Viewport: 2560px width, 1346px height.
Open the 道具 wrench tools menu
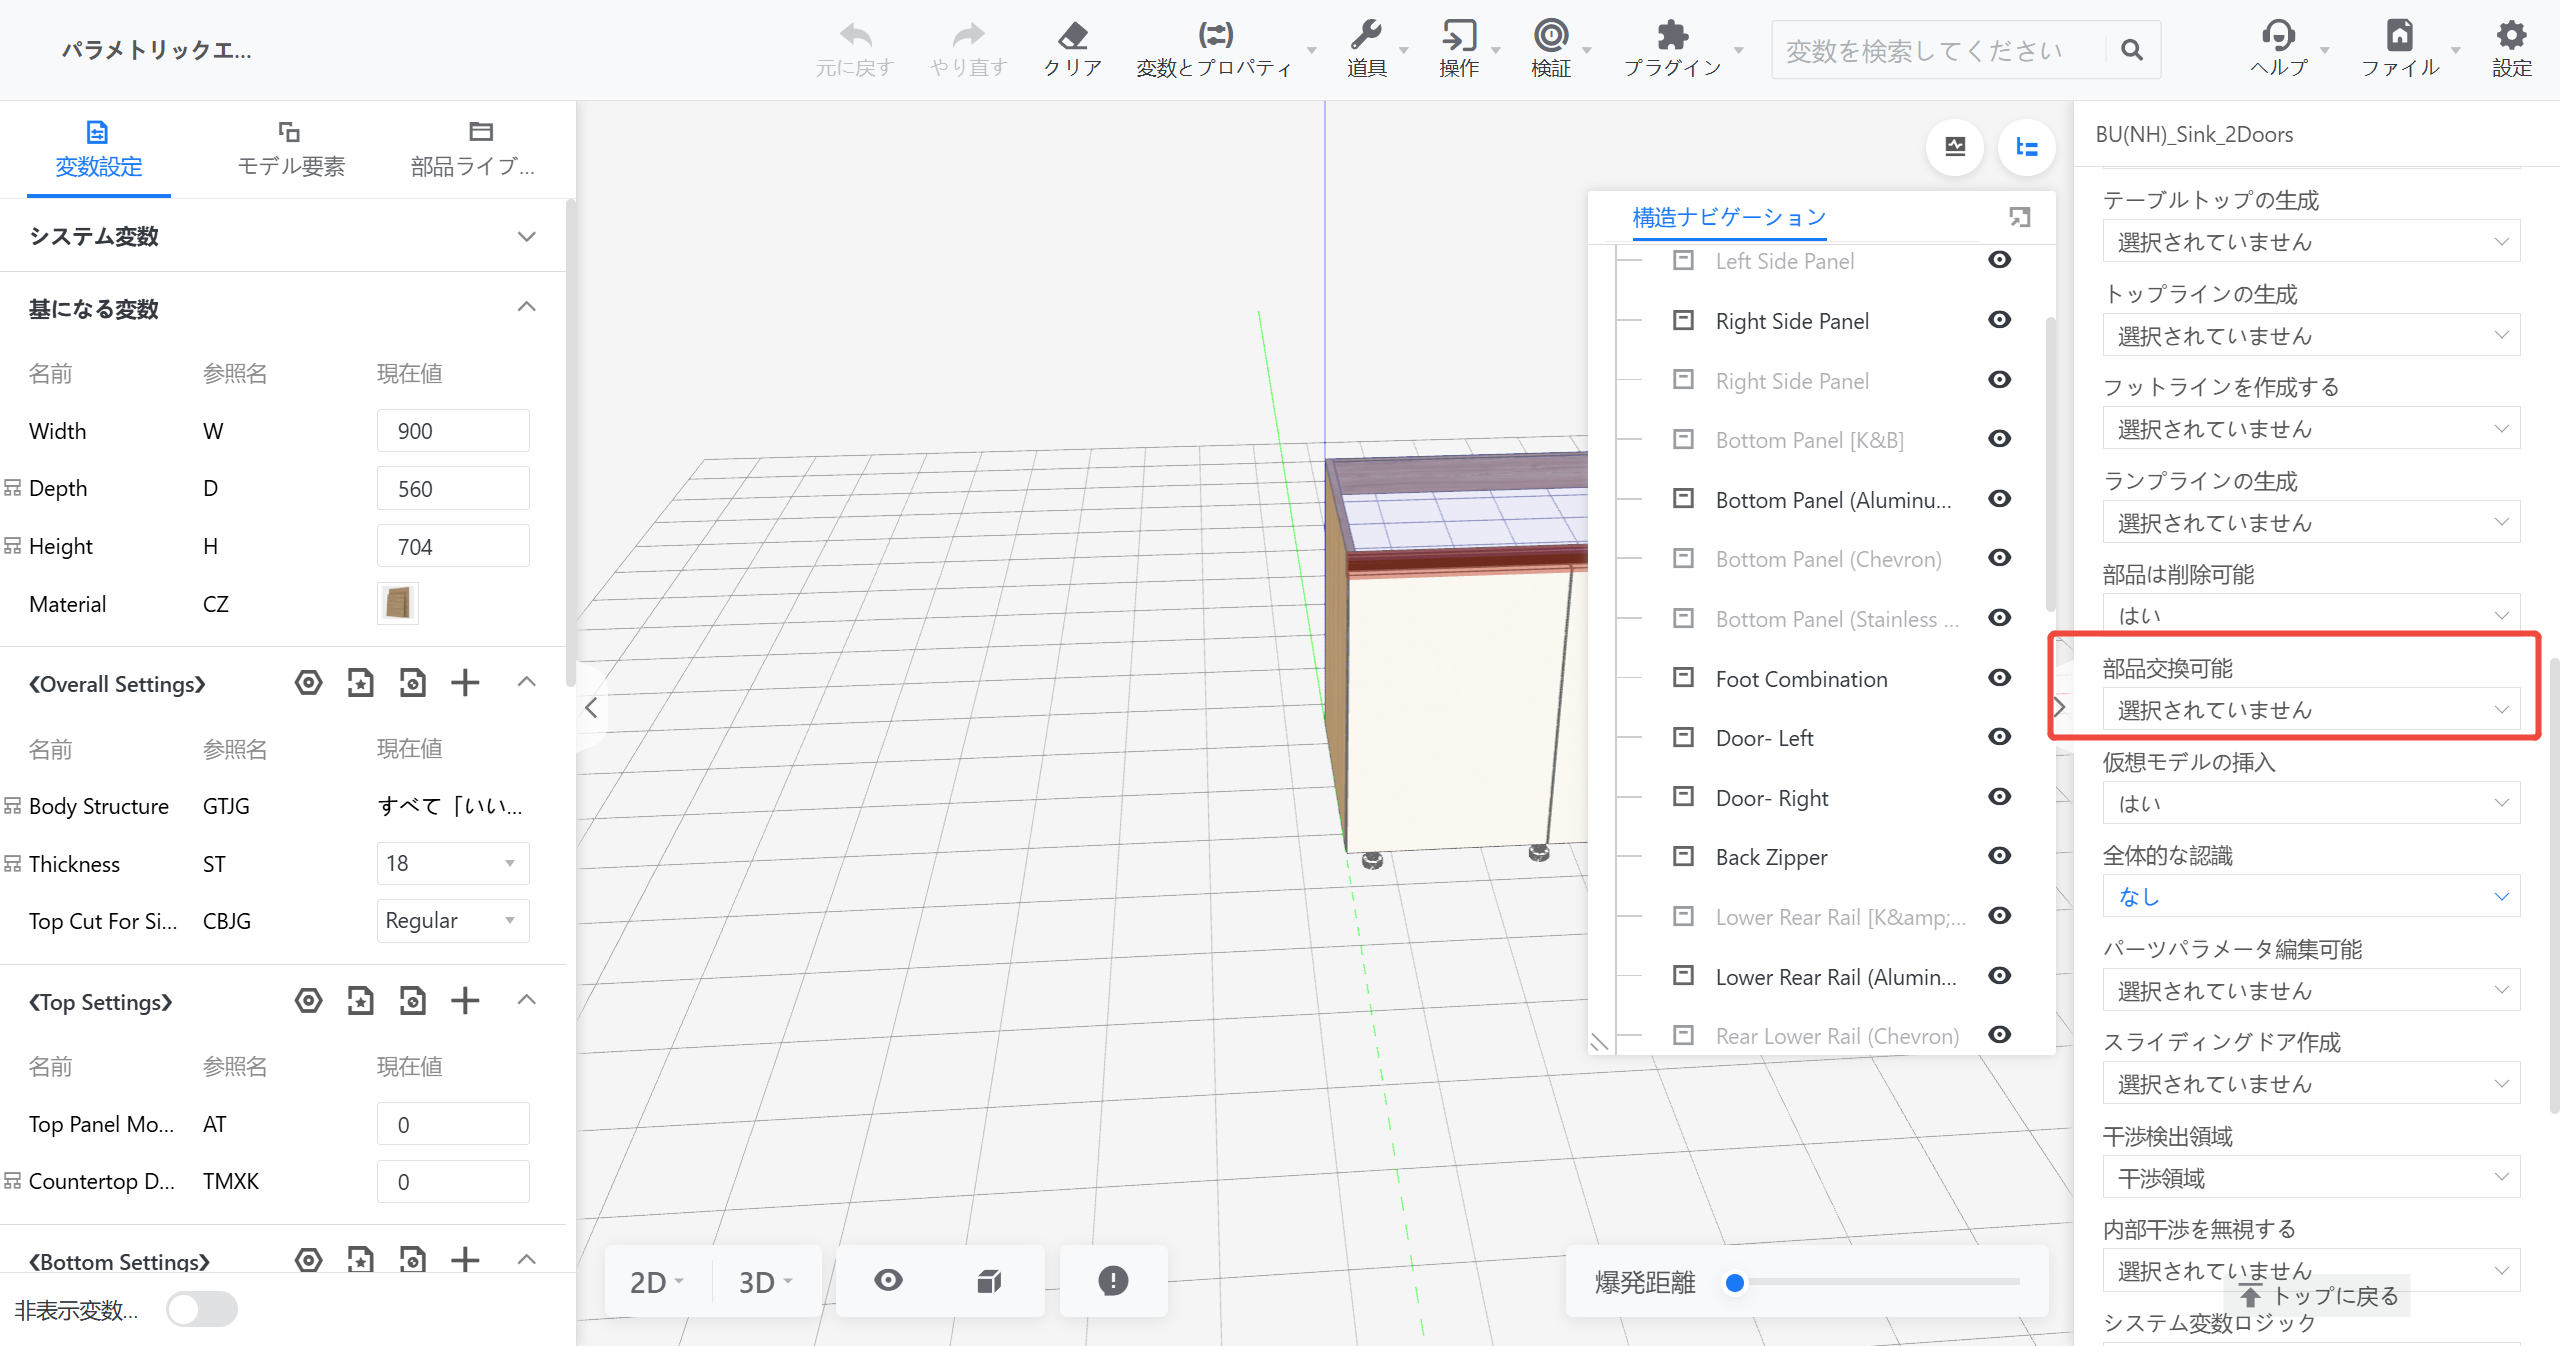(x=1367, y=49)
